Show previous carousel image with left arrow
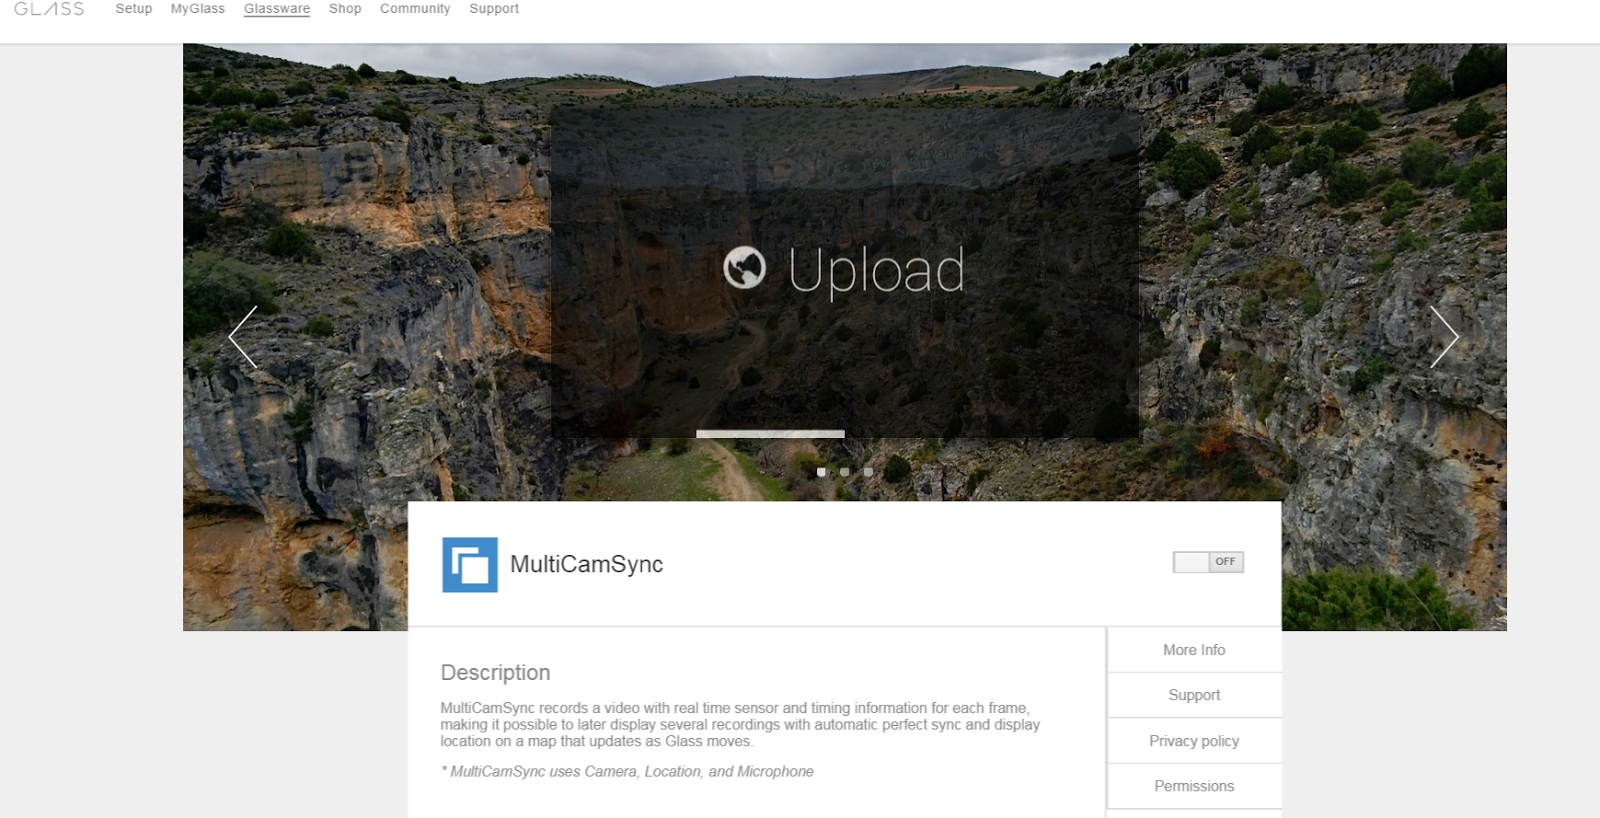This screenshot has width=1600, height=818. [243, 337]
